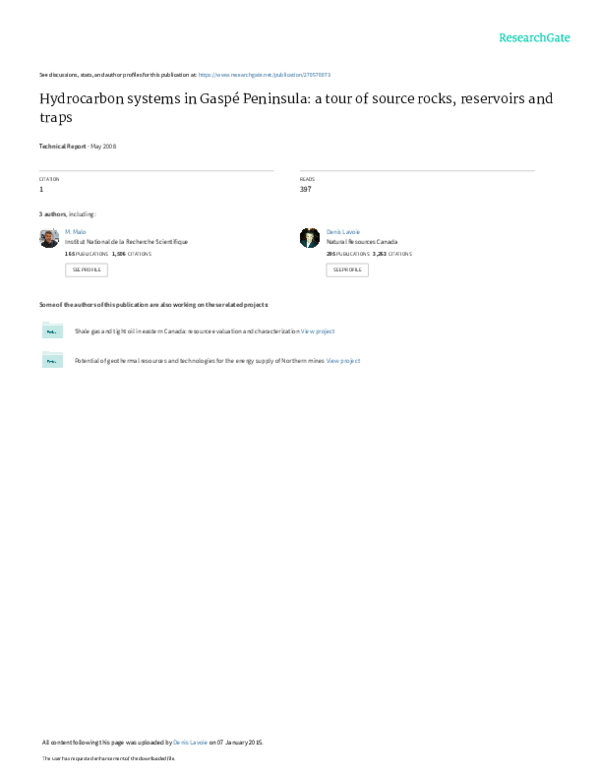This screenshot has width=600, height=777.
Task: Open View project for Northern mines geothermal
Action: tap(343, 360)
